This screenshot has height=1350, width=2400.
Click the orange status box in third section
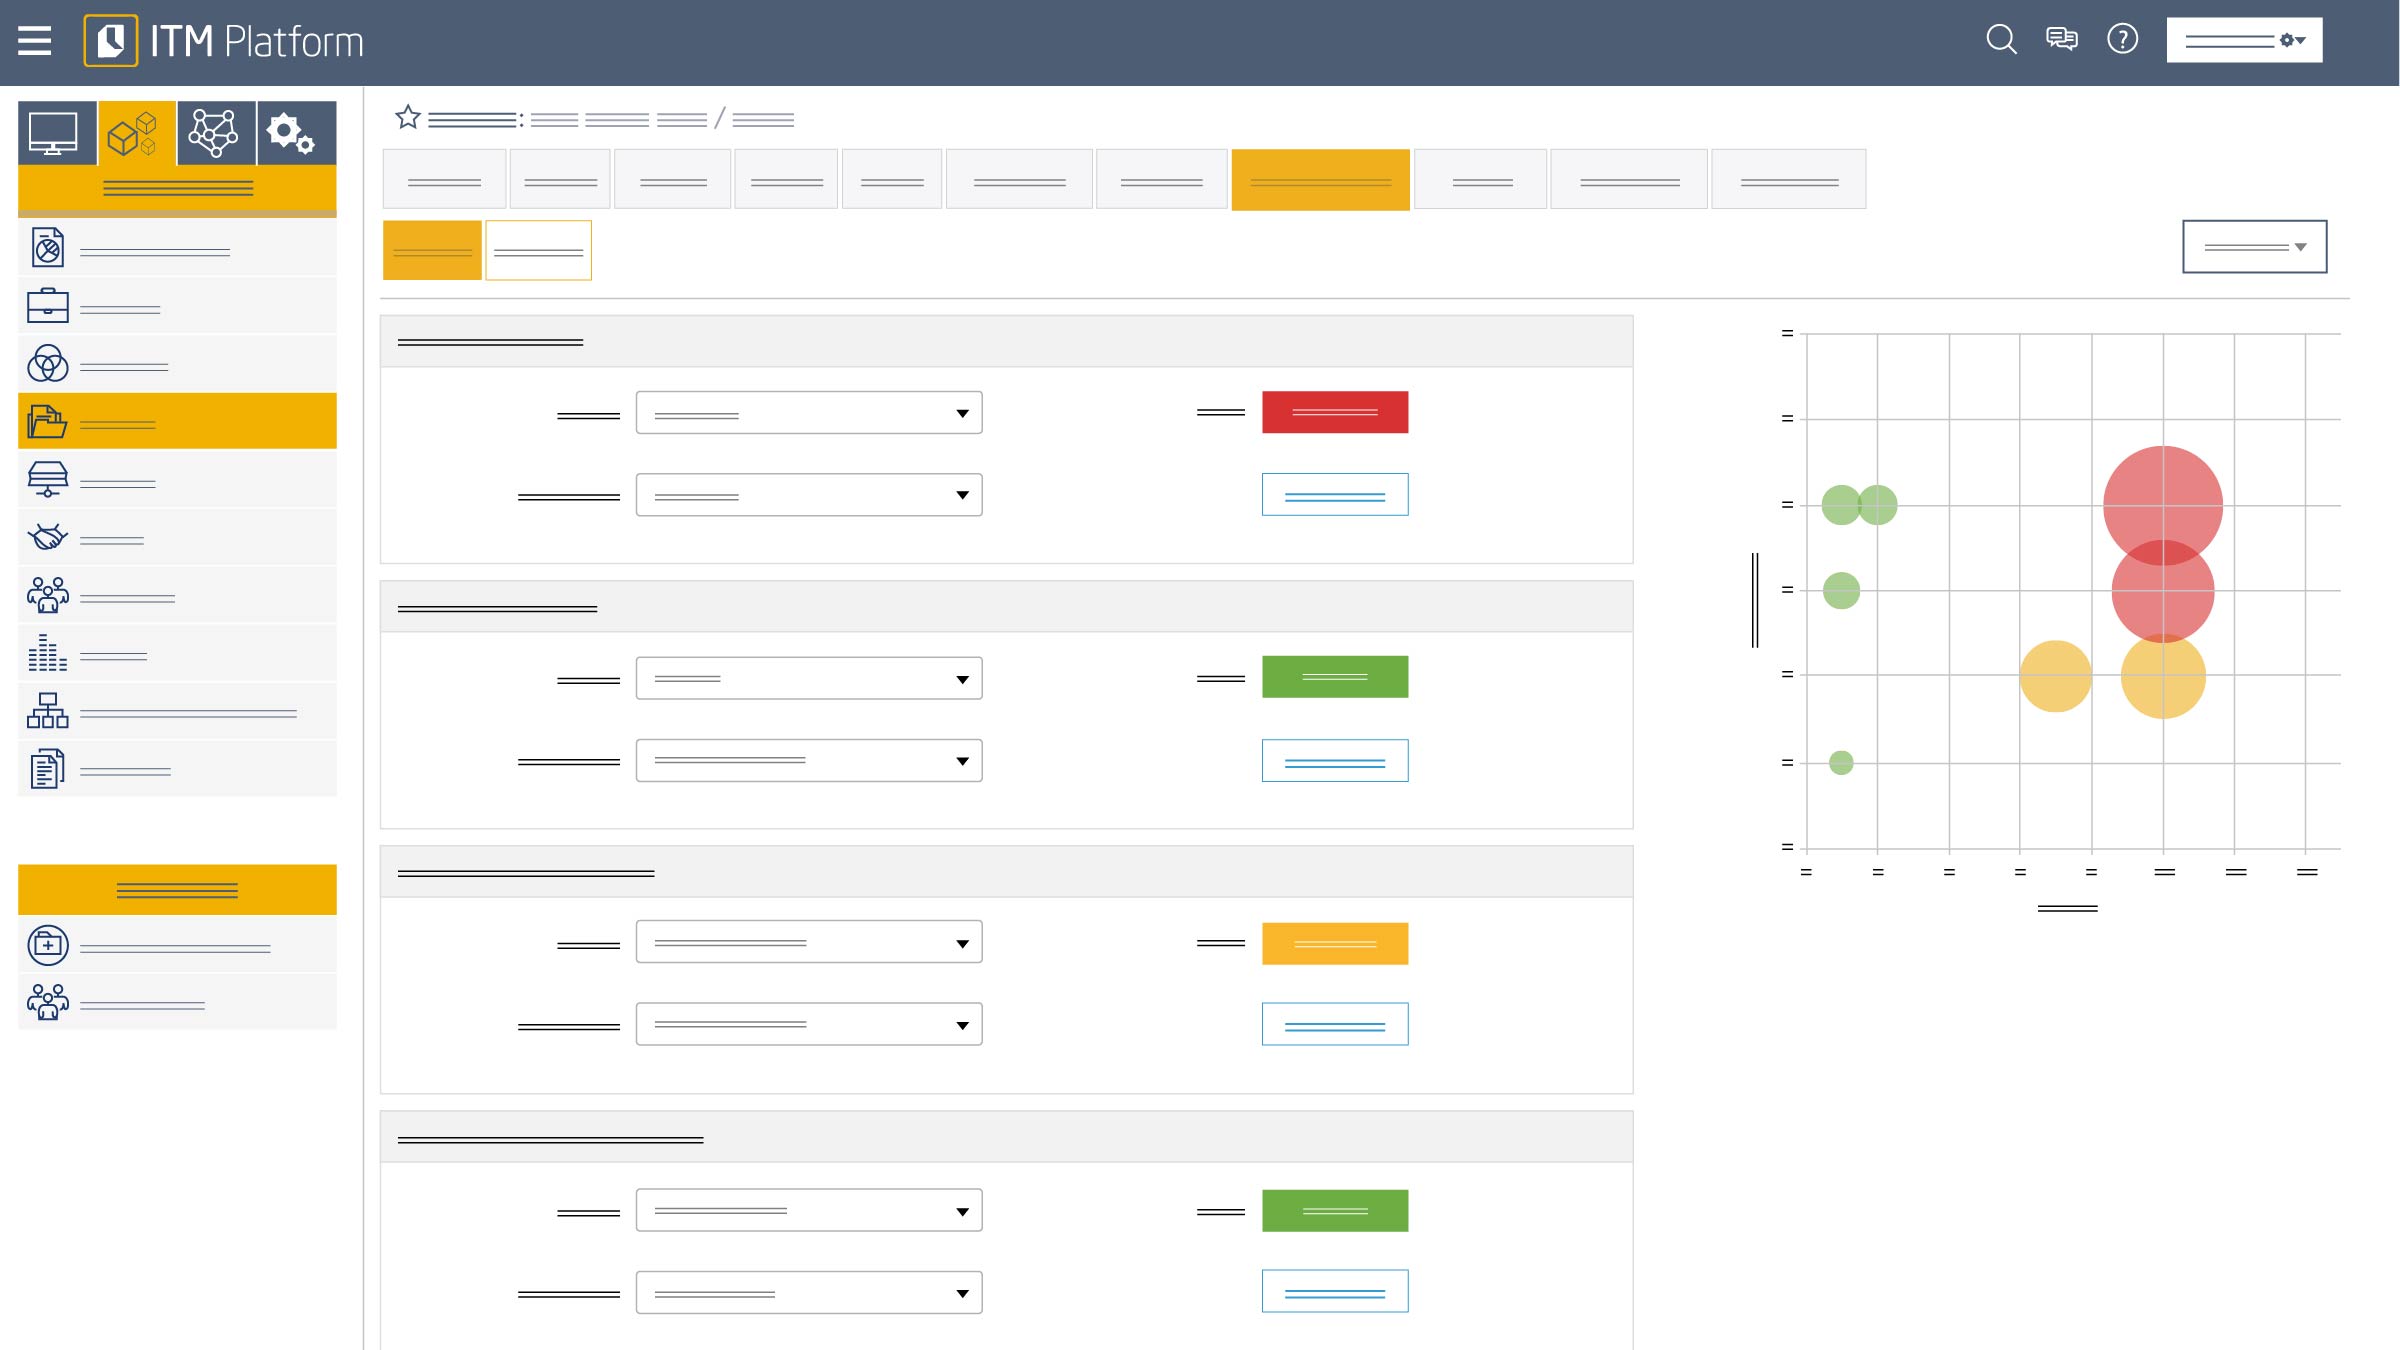coord(1335,944)
